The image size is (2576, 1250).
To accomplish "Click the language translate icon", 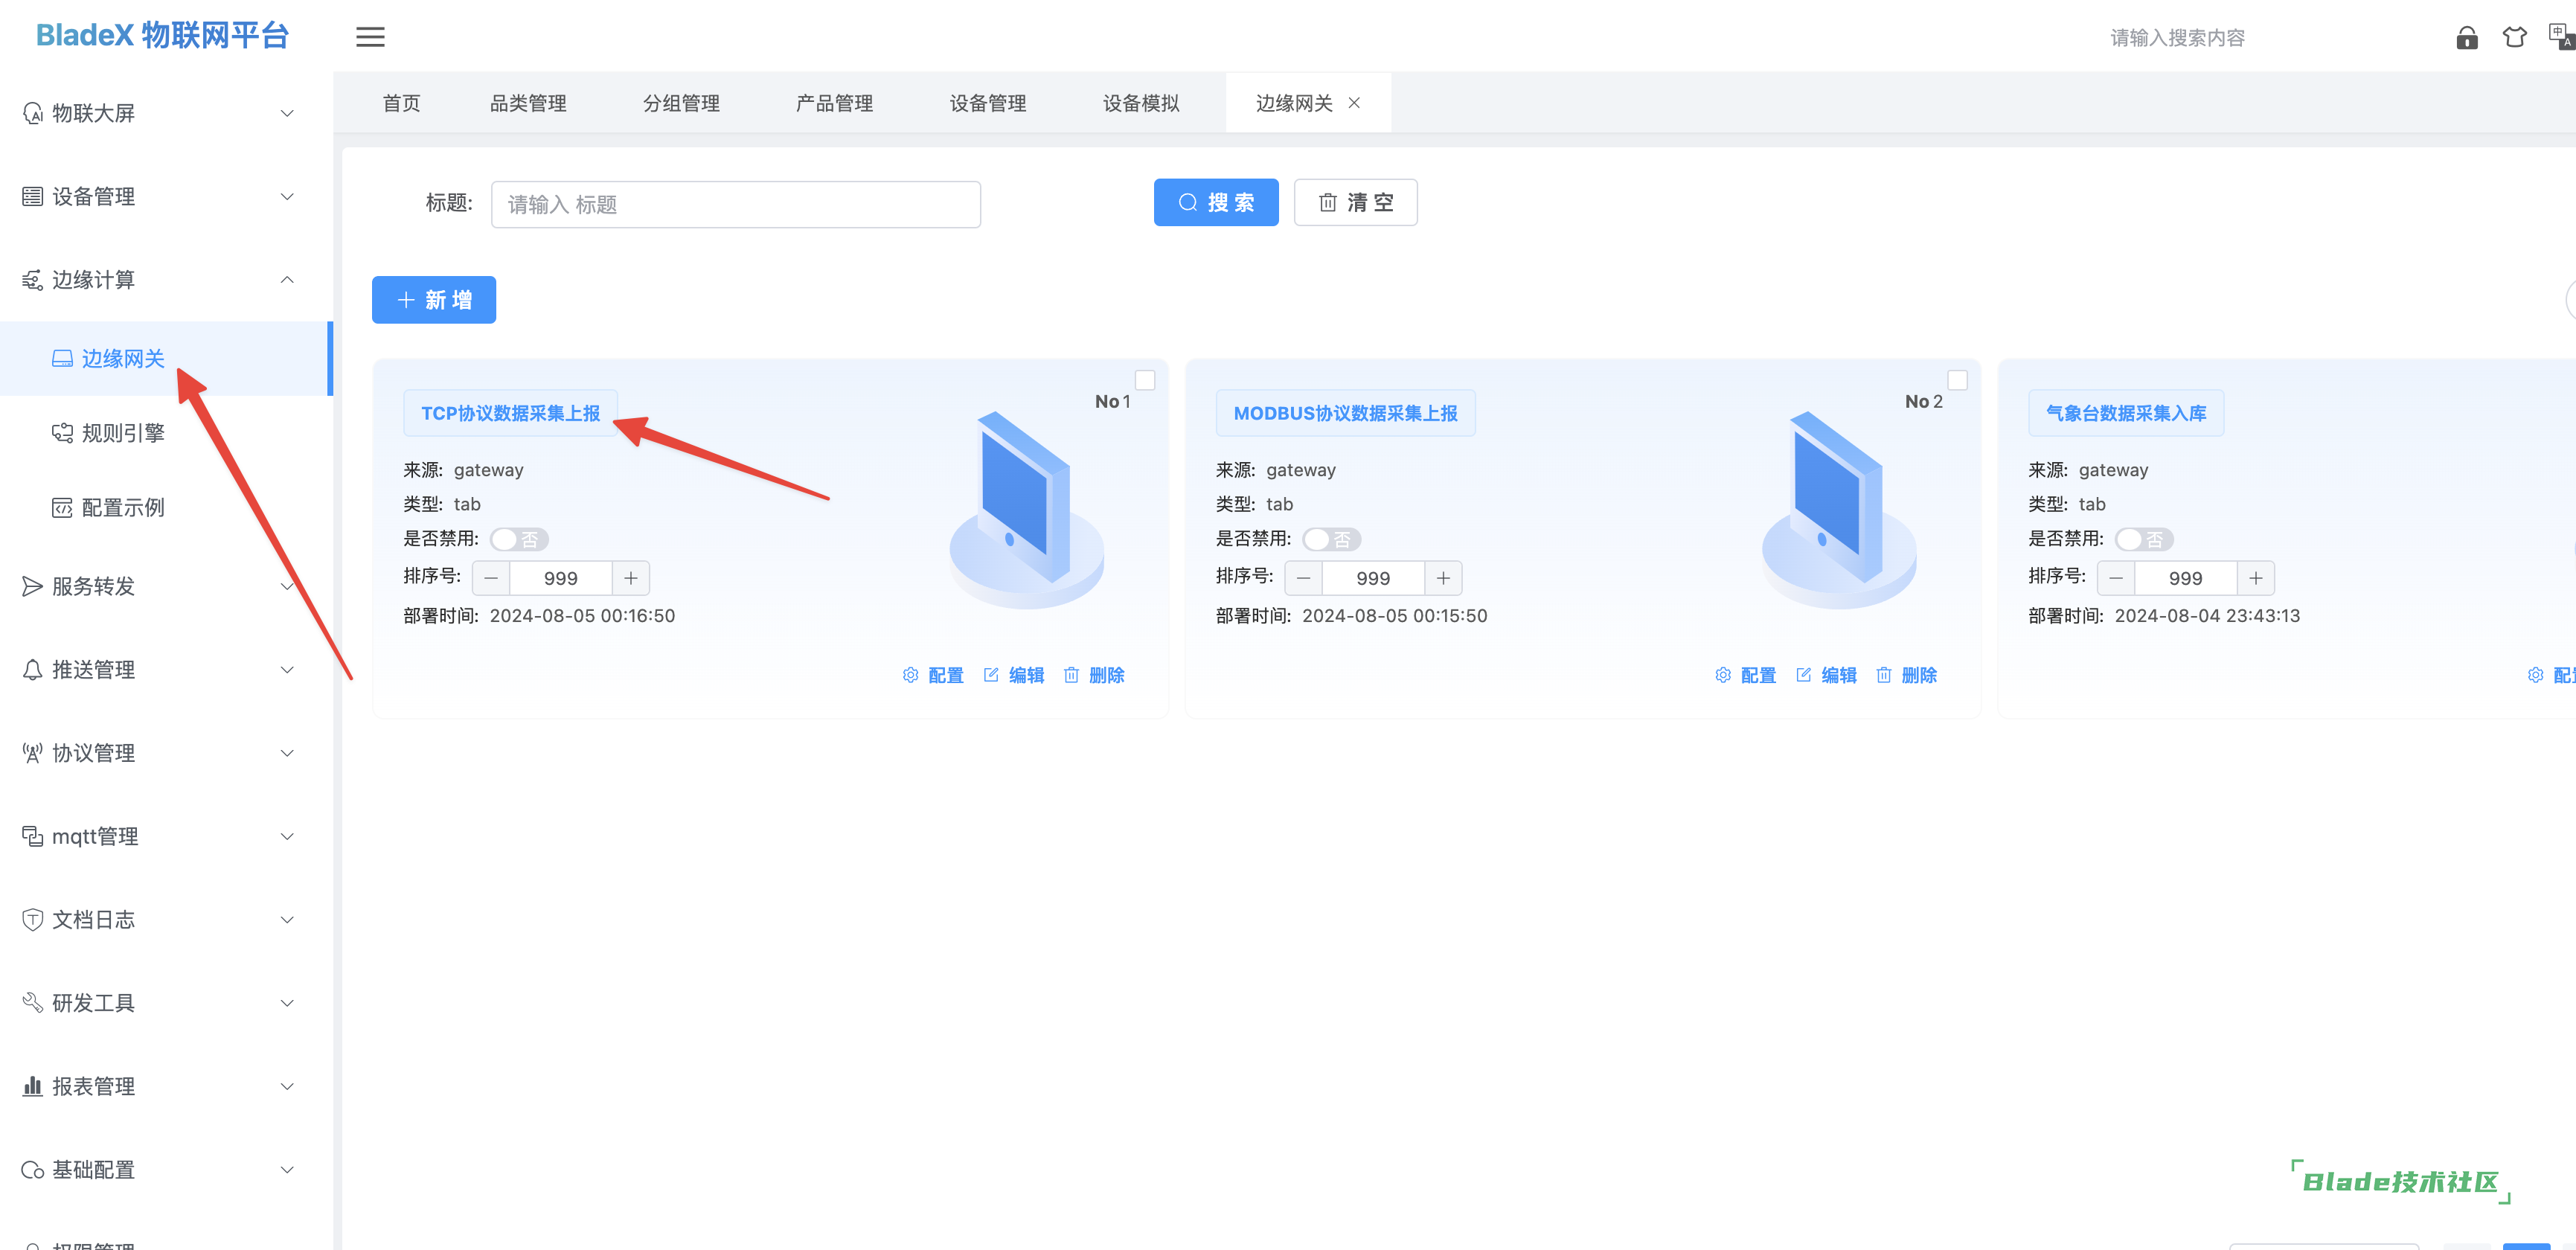I will click(x=2562, y=36).
